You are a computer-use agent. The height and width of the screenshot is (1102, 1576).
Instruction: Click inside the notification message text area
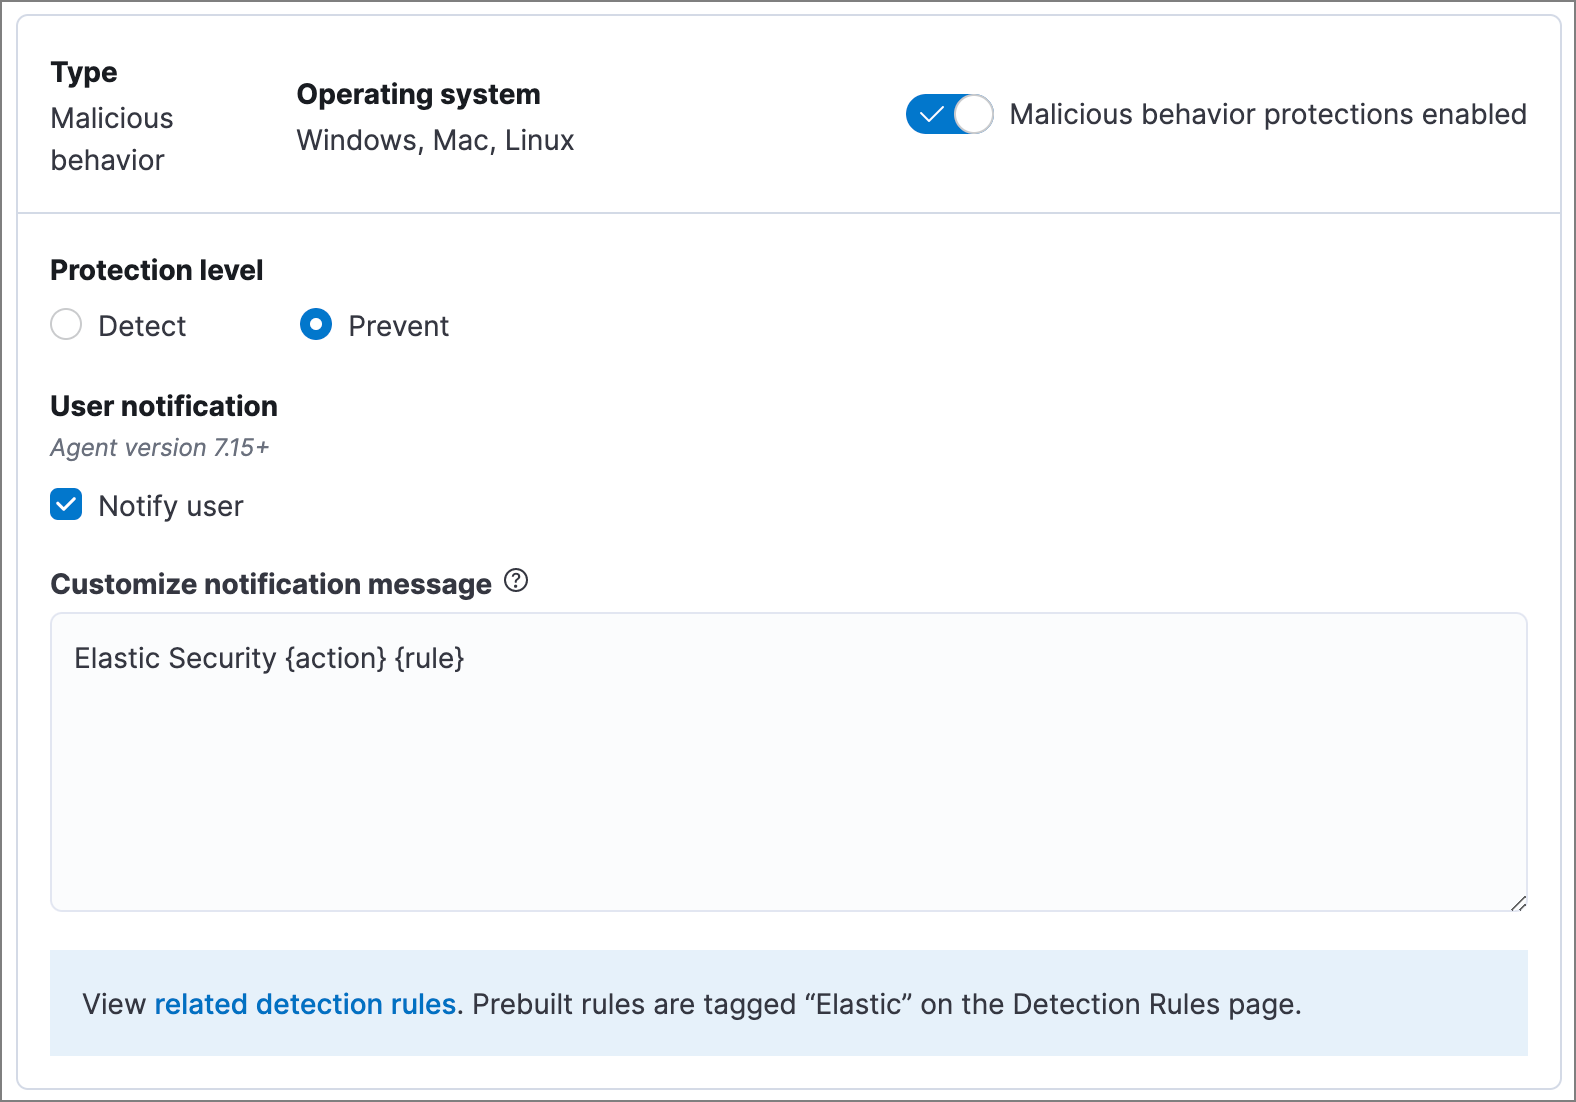pyautogui.click(x=788, y=780)
